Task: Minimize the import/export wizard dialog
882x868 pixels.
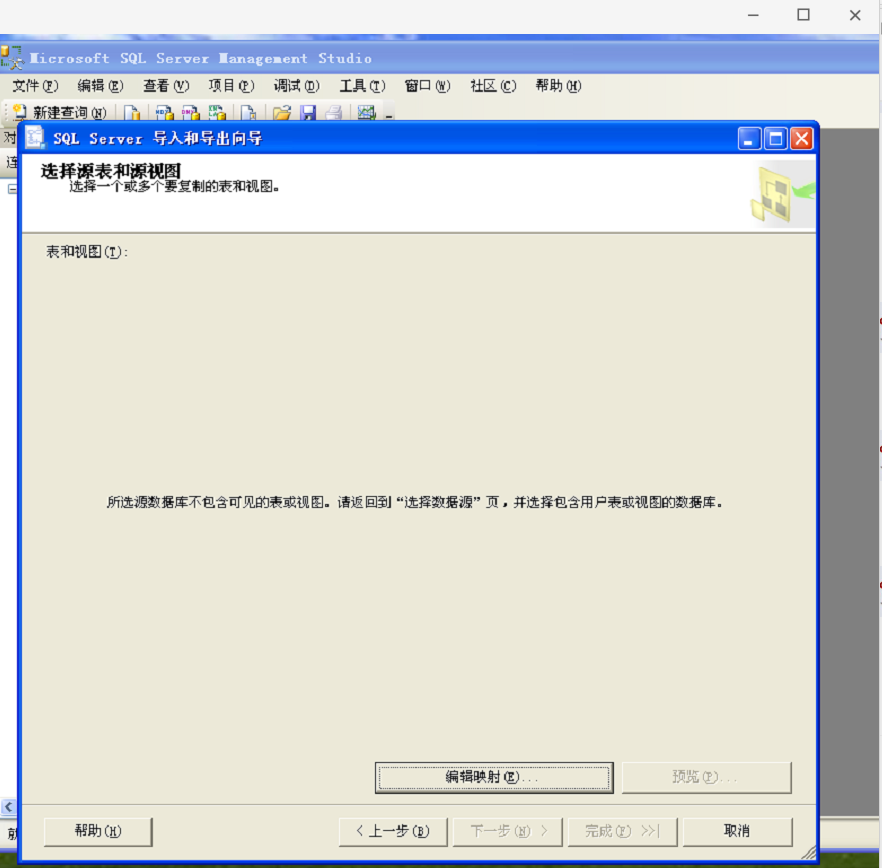Action: pyautogui.click(x=749, y=138)
